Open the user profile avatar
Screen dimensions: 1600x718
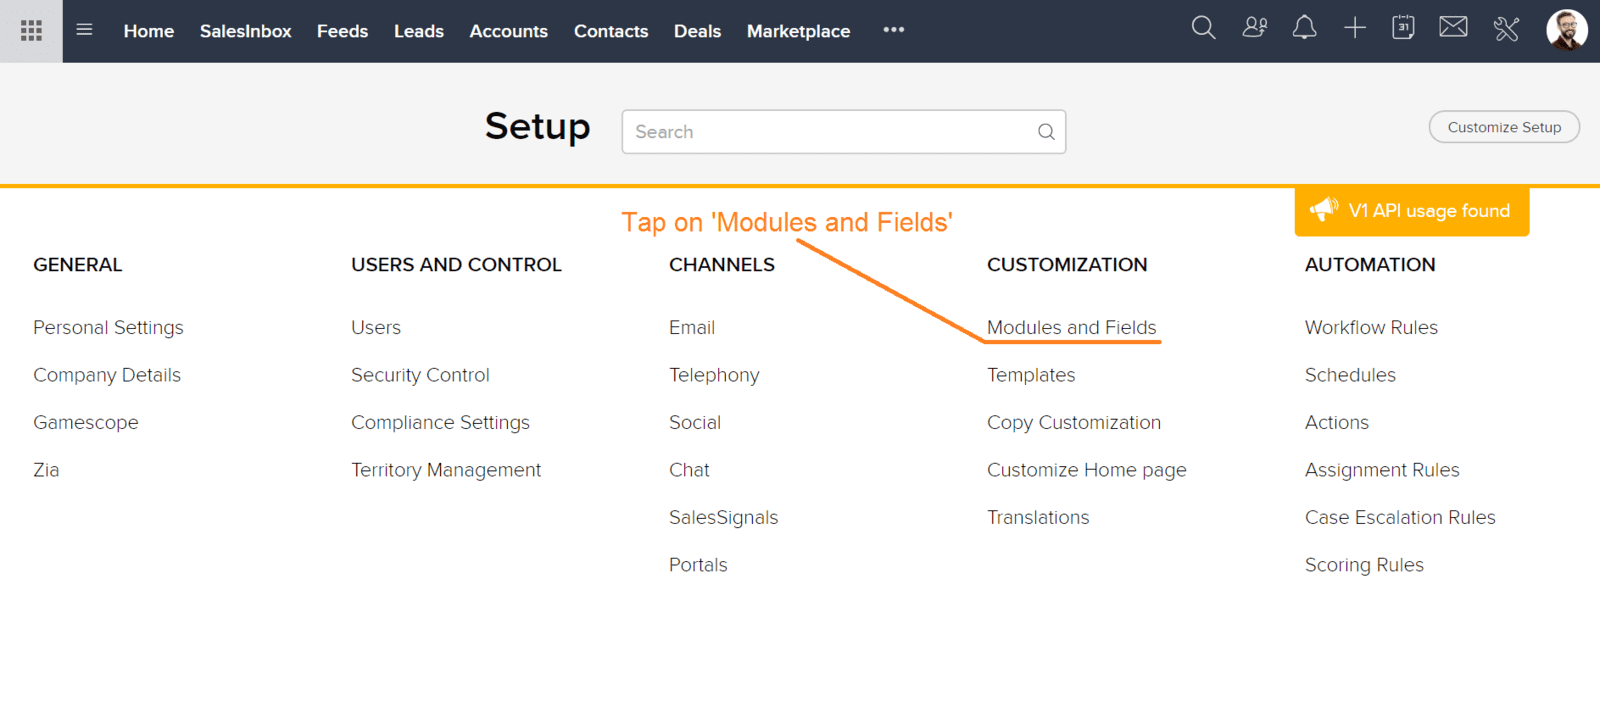click(x=1567, y=30)
